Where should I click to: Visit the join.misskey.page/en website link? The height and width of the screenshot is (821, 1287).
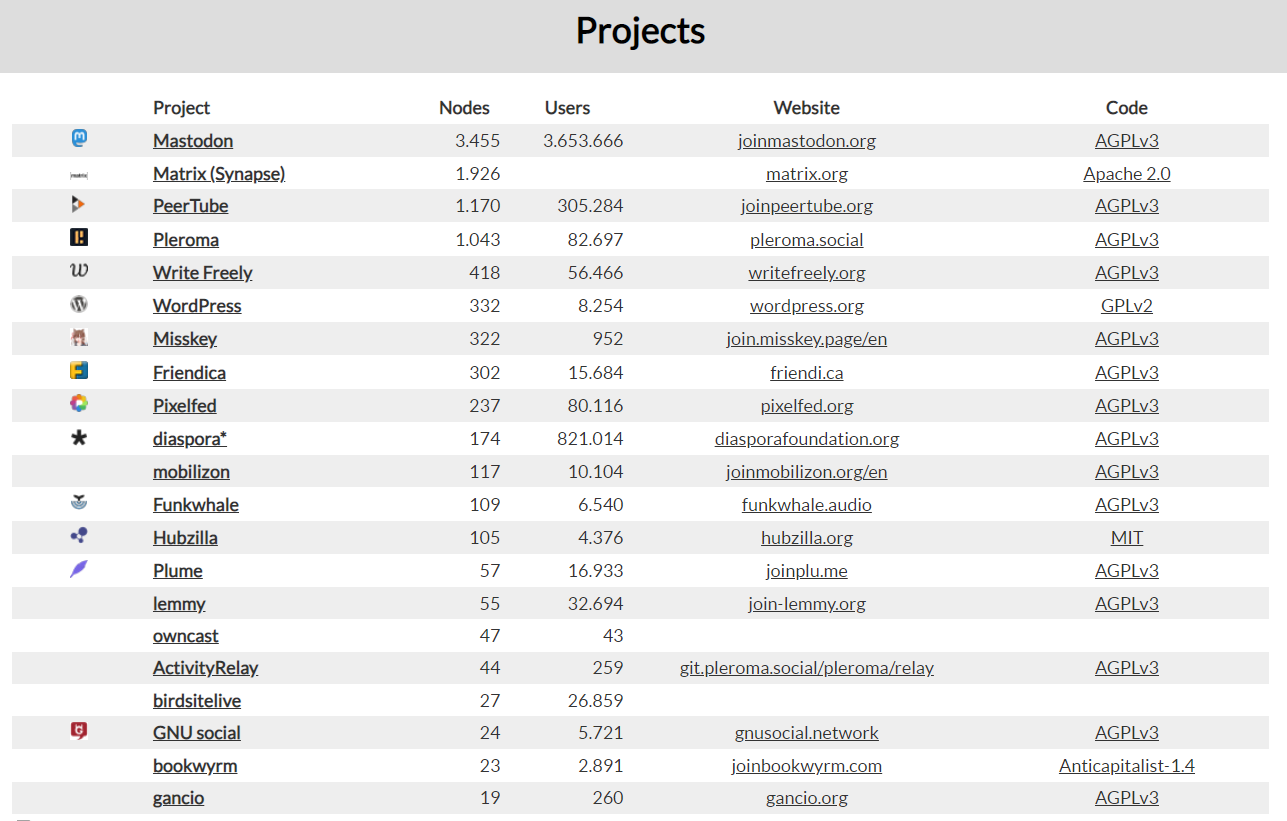click(x=807, y=339)
